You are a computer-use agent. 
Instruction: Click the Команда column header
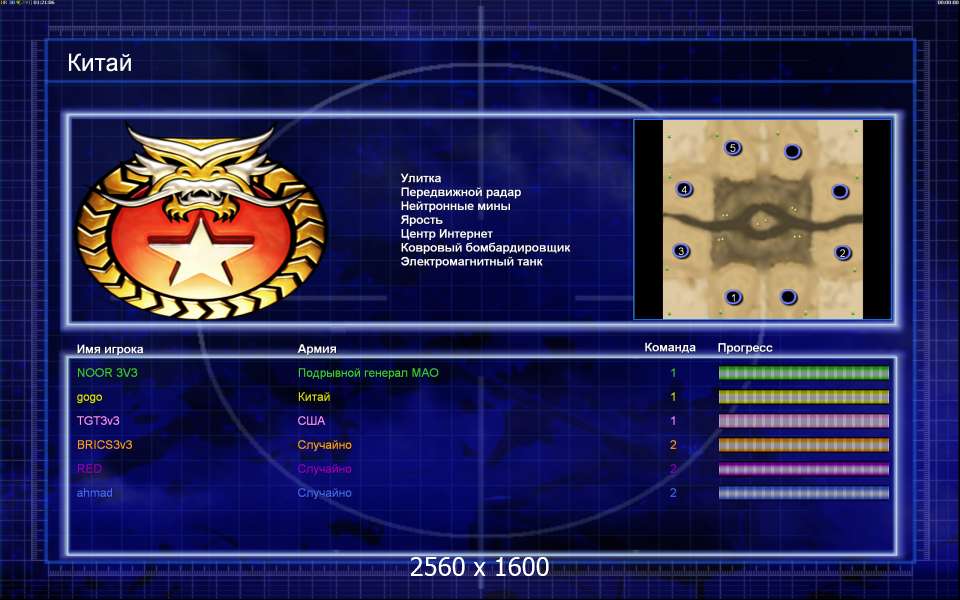(670, 348)
